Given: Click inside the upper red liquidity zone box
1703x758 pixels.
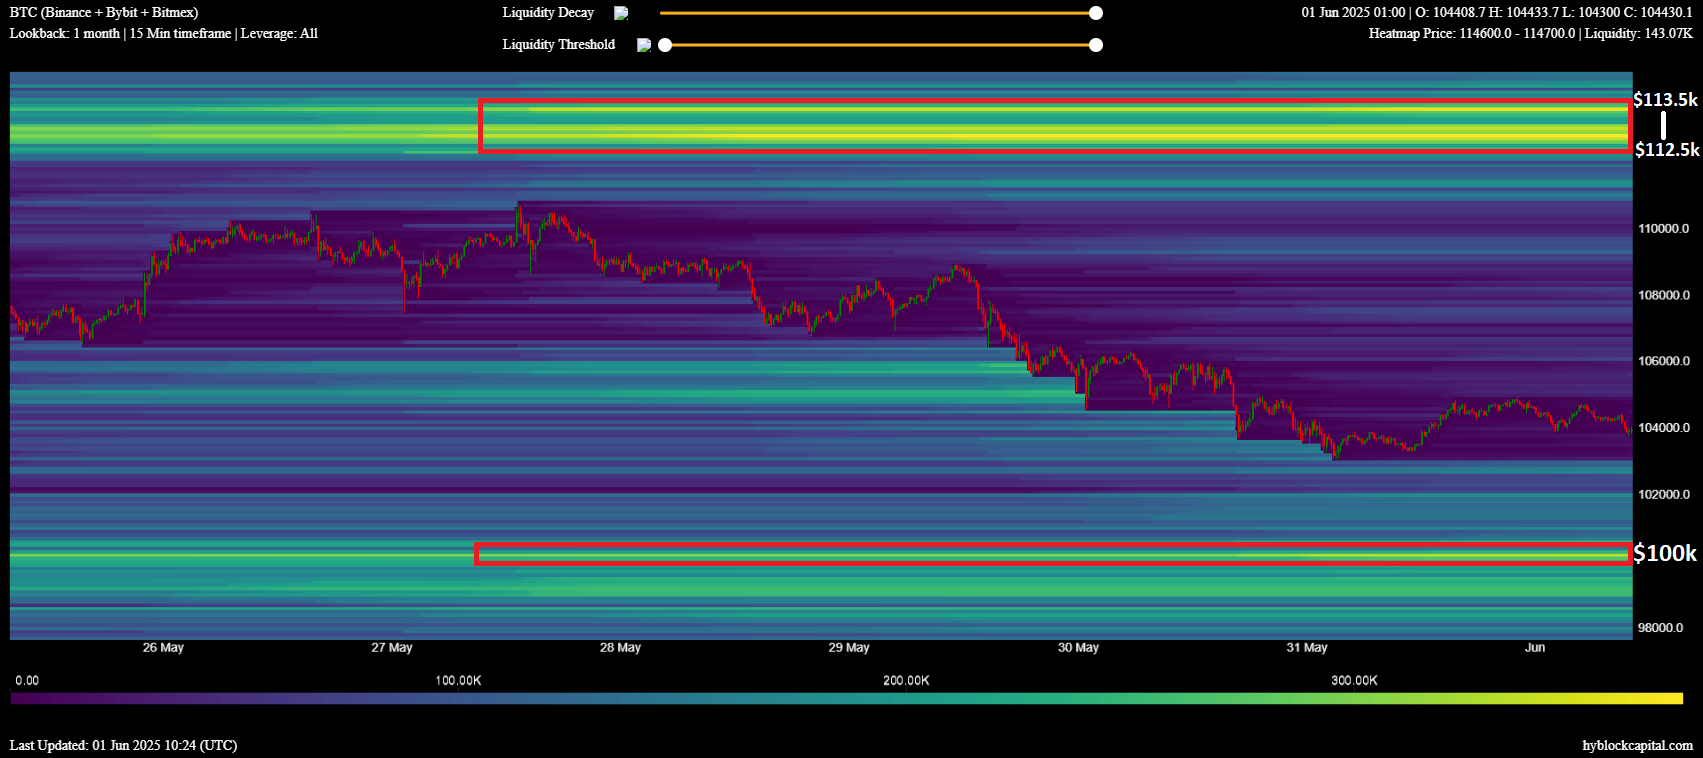Looking at the screenshot, I should point(1054,126).
